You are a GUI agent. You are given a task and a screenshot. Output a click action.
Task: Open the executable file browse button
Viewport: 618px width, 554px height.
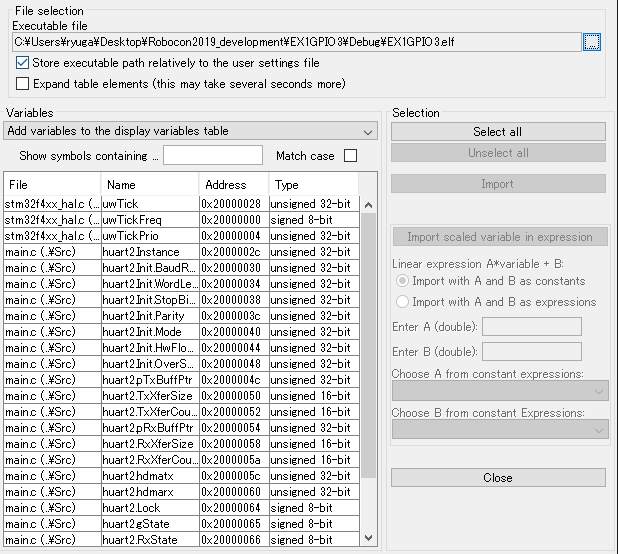592,42
